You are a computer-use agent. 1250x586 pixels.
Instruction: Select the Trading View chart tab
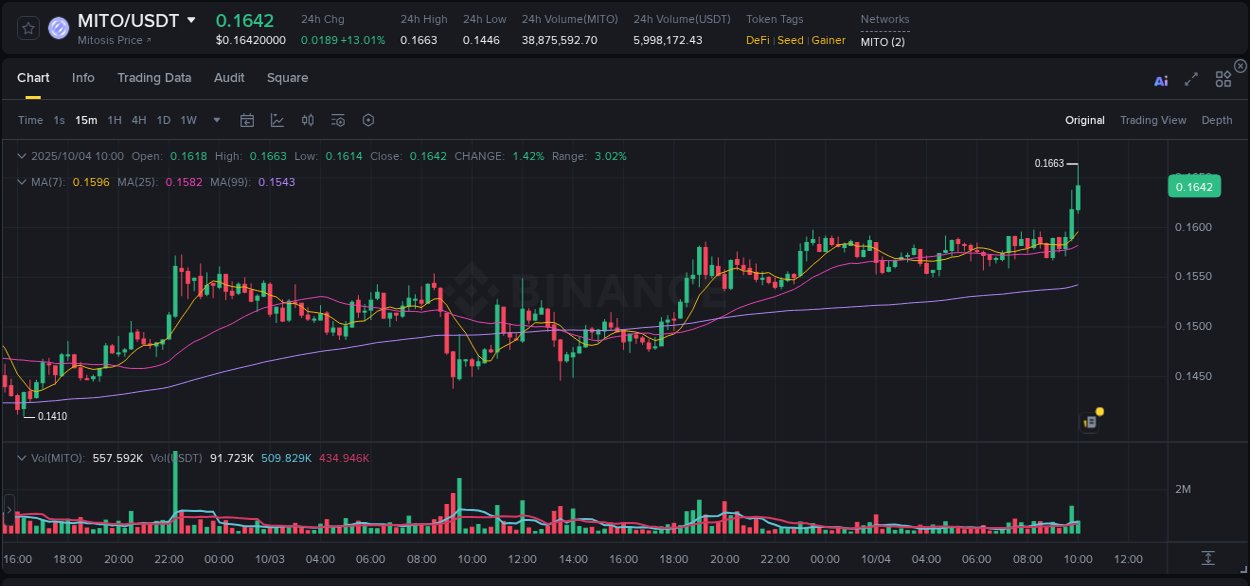click(1153, 119)
